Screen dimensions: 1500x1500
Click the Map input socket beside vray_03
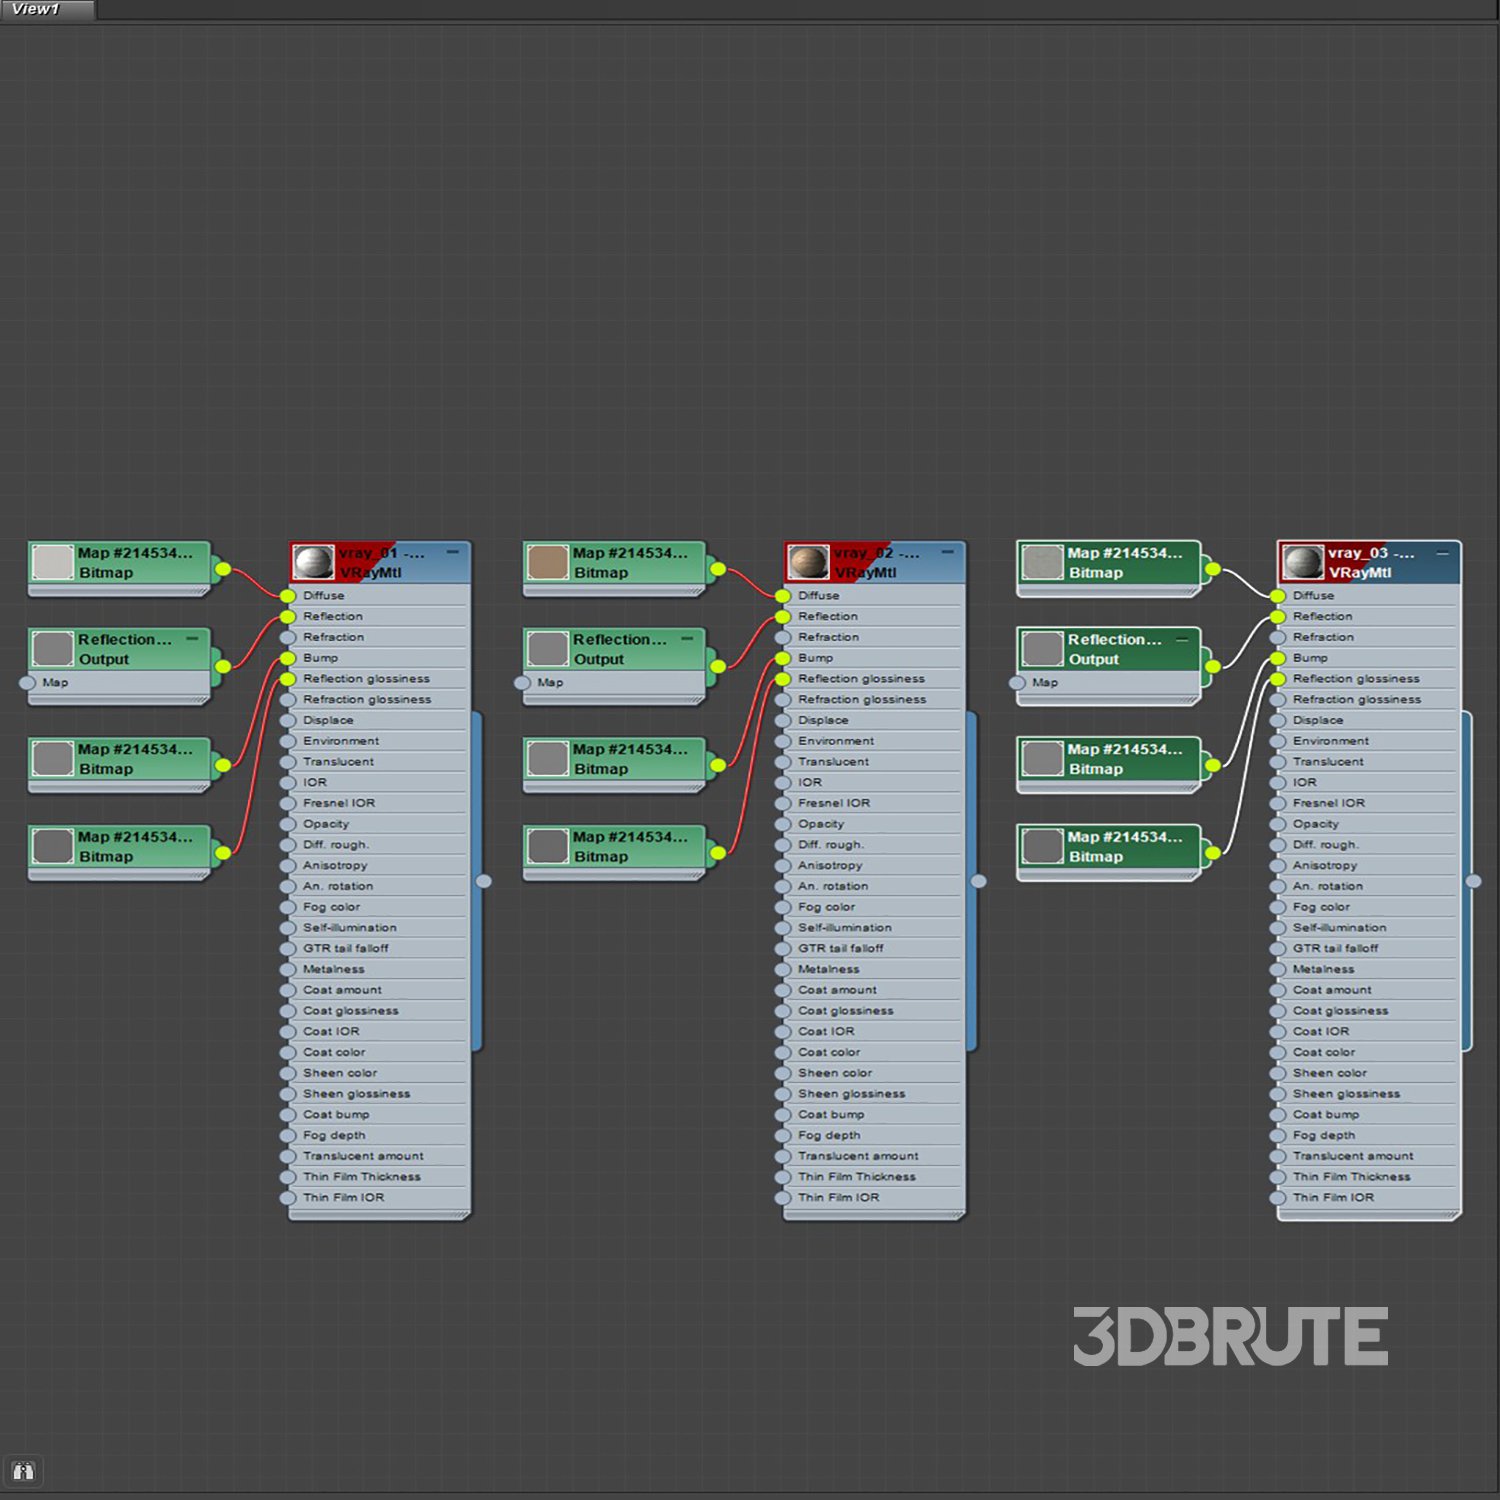point(1017,683)
